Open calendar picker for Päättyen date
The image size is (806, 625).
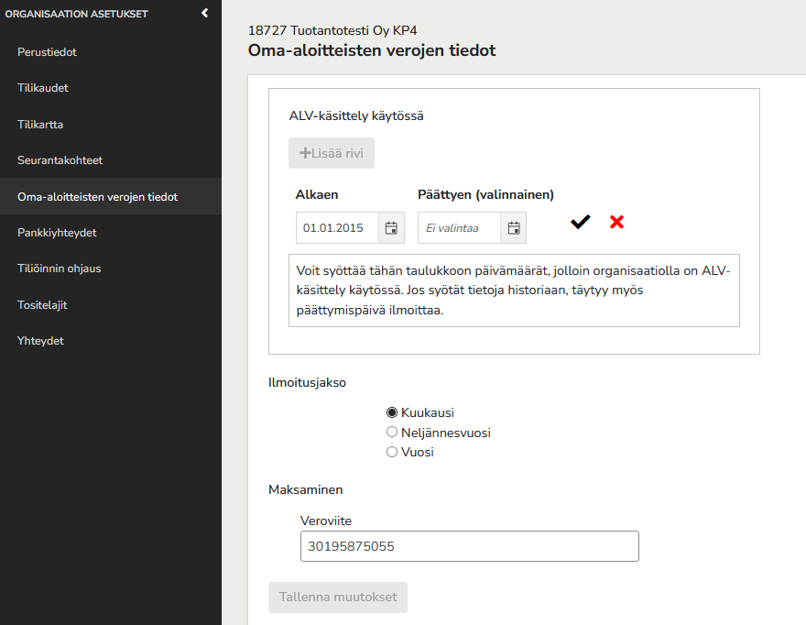pos(514,228)
